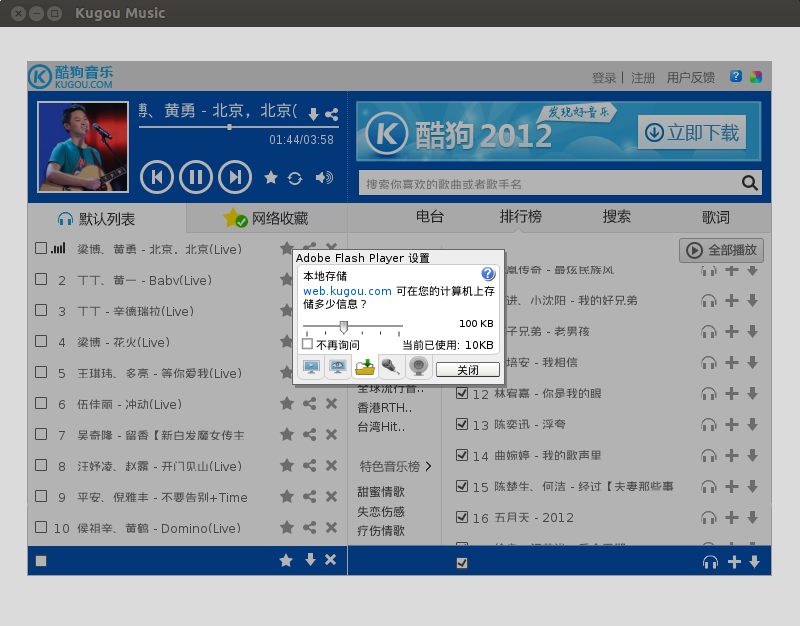Screen dimensions: 800x626
Task: Open the blue help icon
Action: [x=736, y=77]
